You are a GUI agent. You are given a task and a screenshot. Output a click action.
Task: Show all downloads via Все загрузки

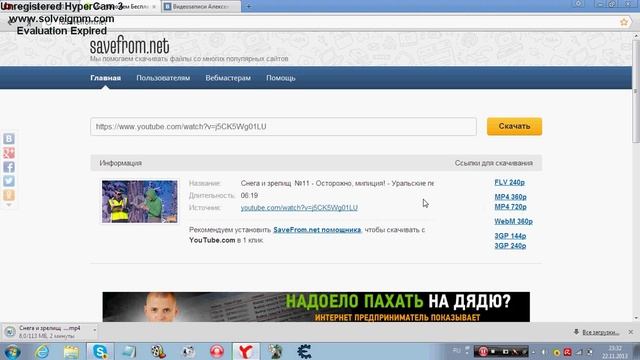tap(600, 332)
